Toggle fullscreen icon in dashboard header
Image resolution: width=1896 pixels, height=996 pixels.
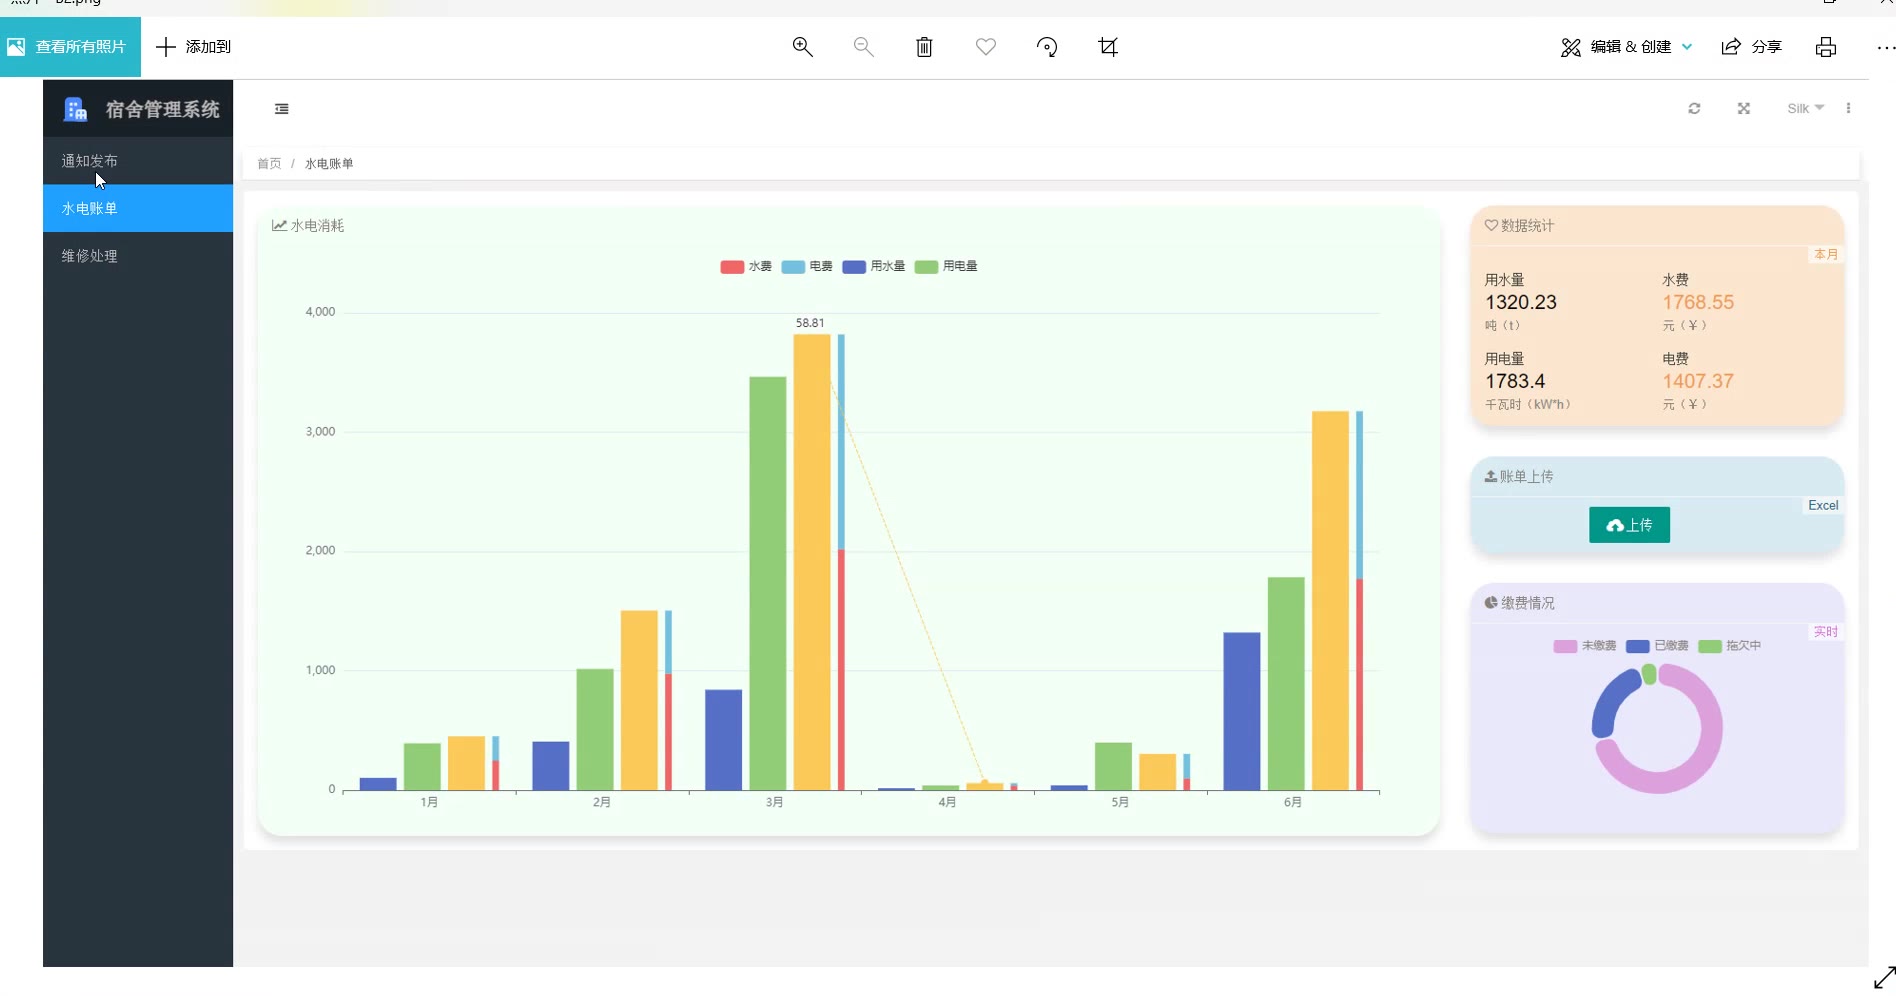pos(1743,108)
